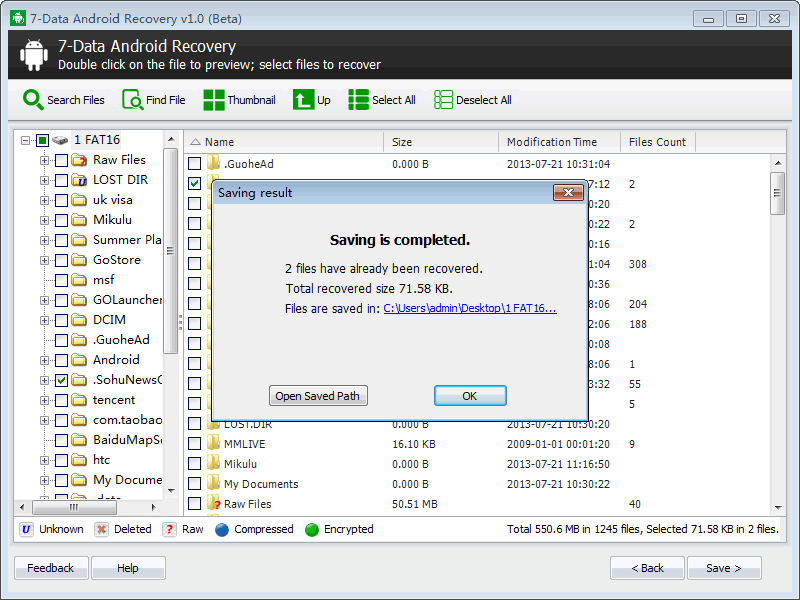Click the MMLIVE folder icon
Image resolution: width=800 pixels, height=600 pixels.
click(213, 444)
